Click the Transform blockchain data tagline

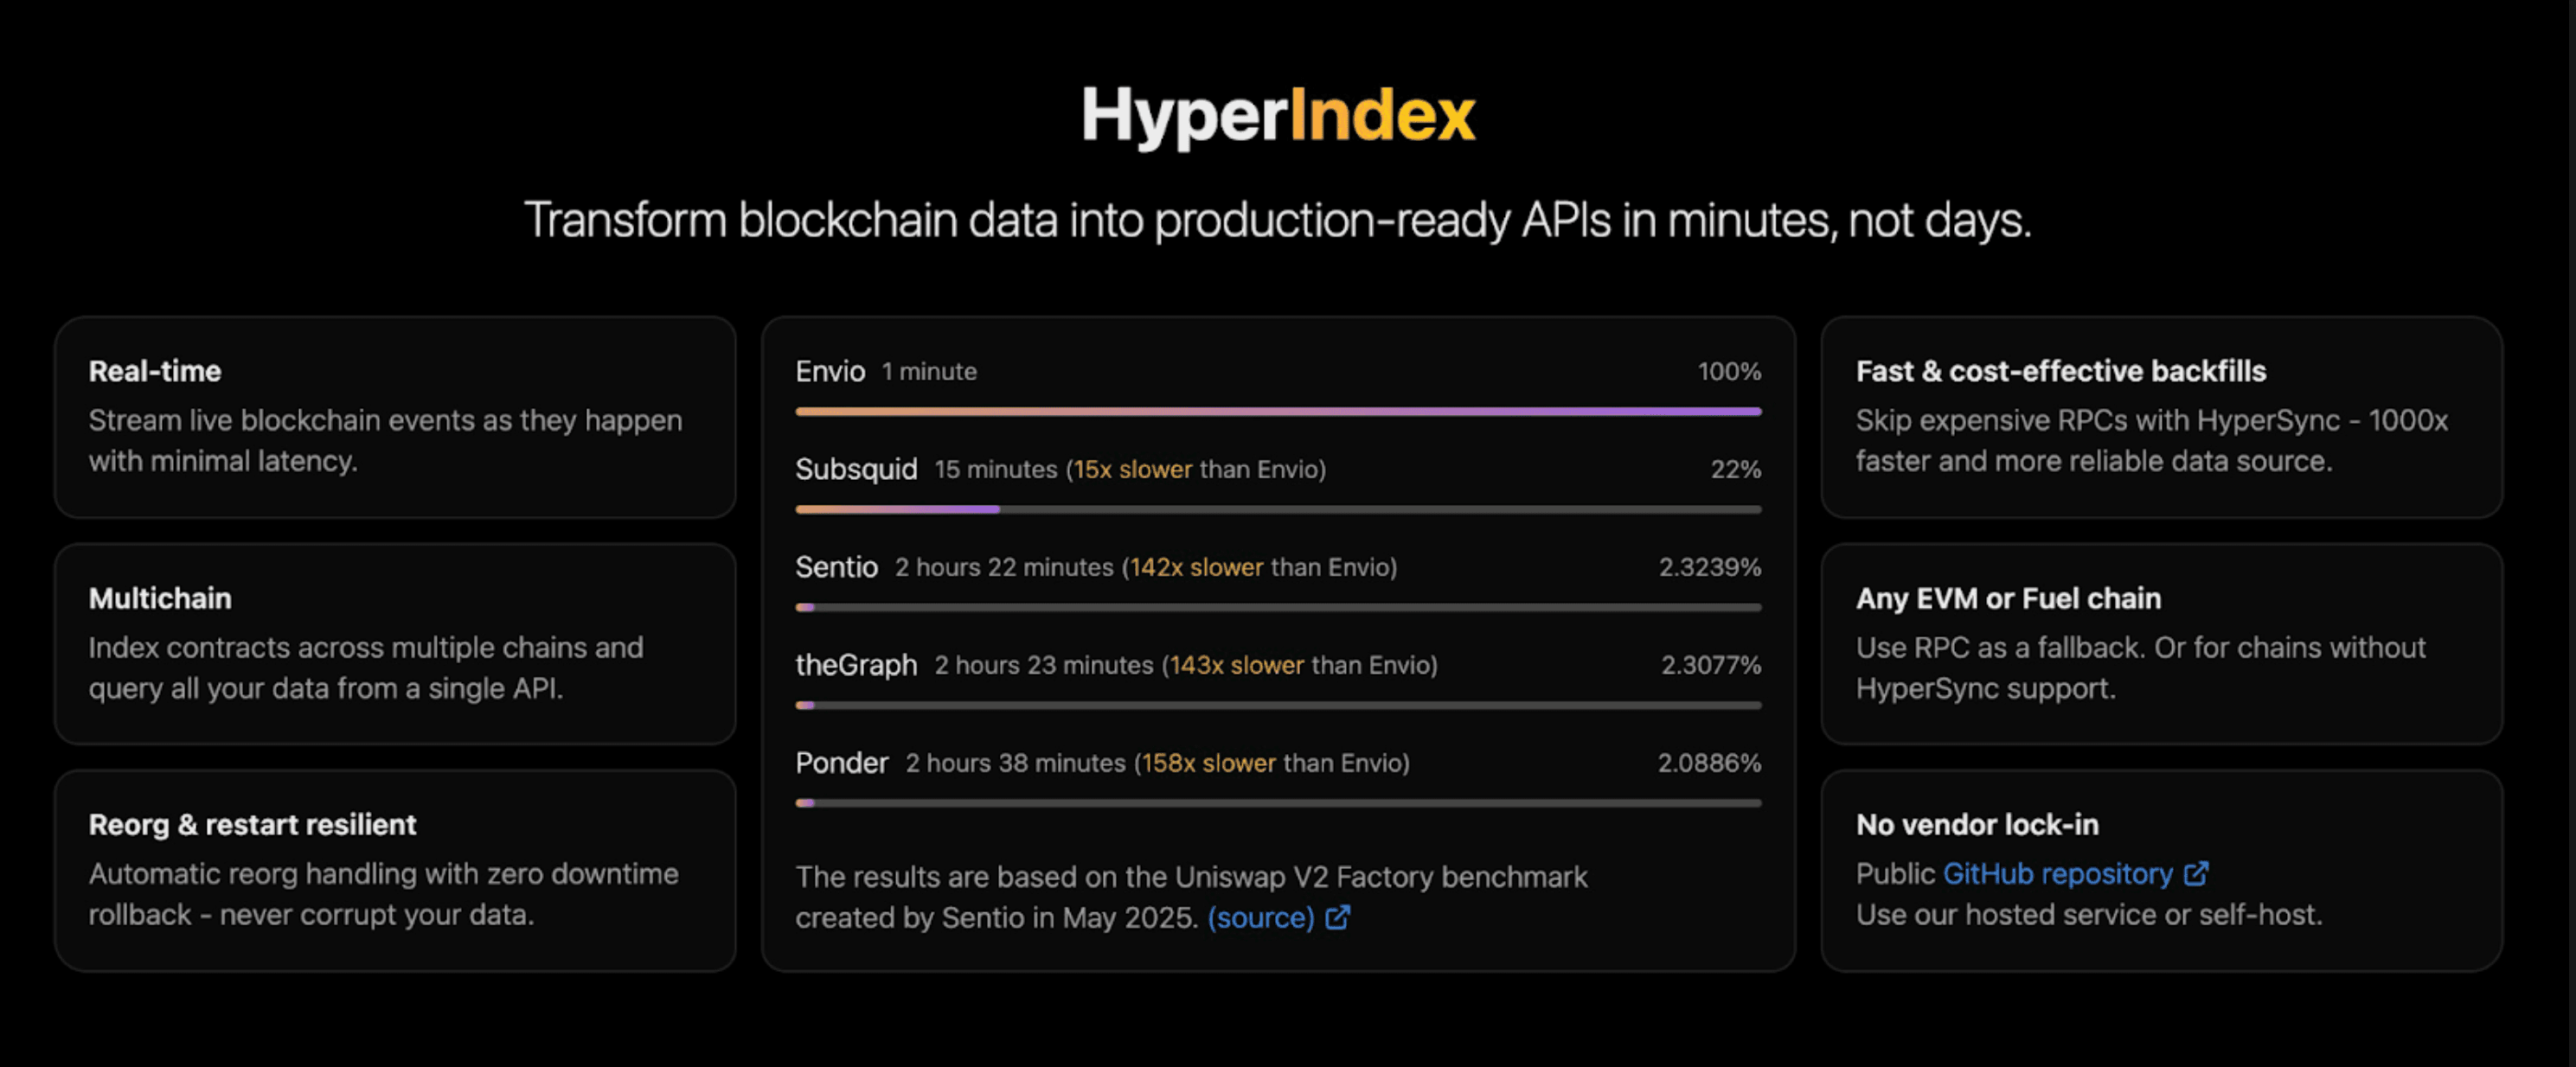[x=1278, y=220]
